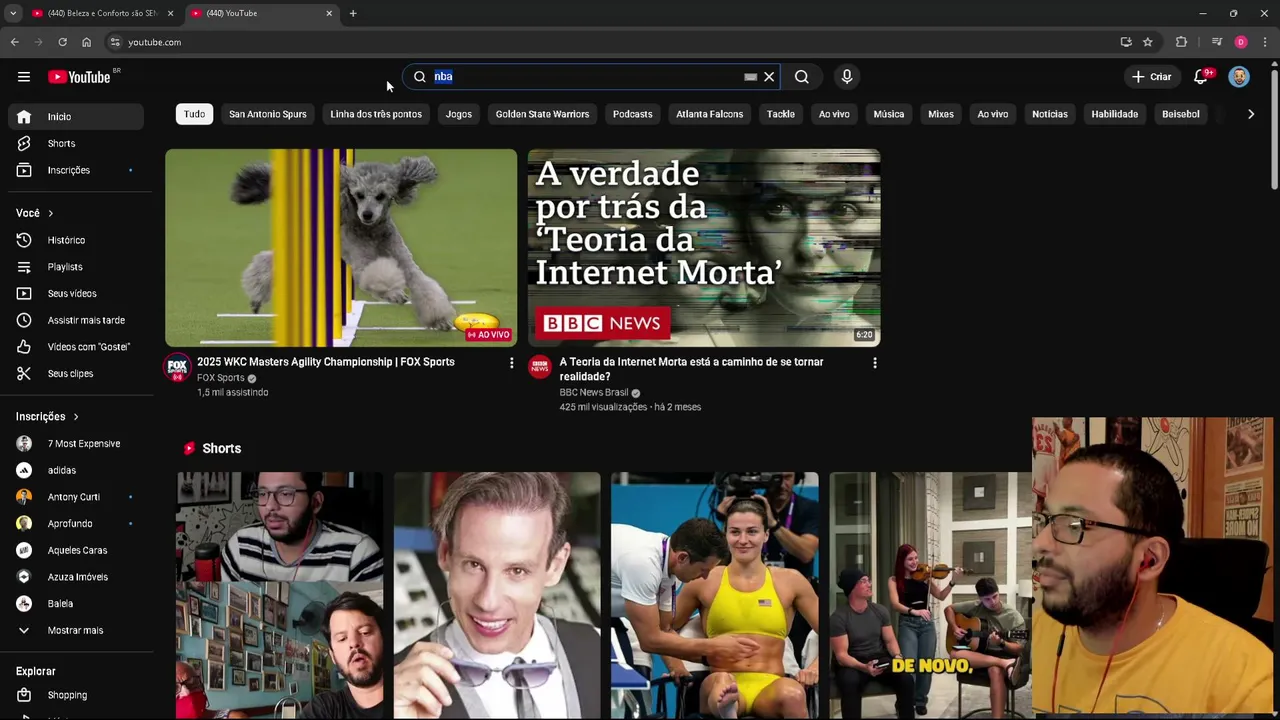Select the Linha dos três pontos chip
Image resolution: width=1280 pixels, height=720 pixels.
[x=376, y=114]
